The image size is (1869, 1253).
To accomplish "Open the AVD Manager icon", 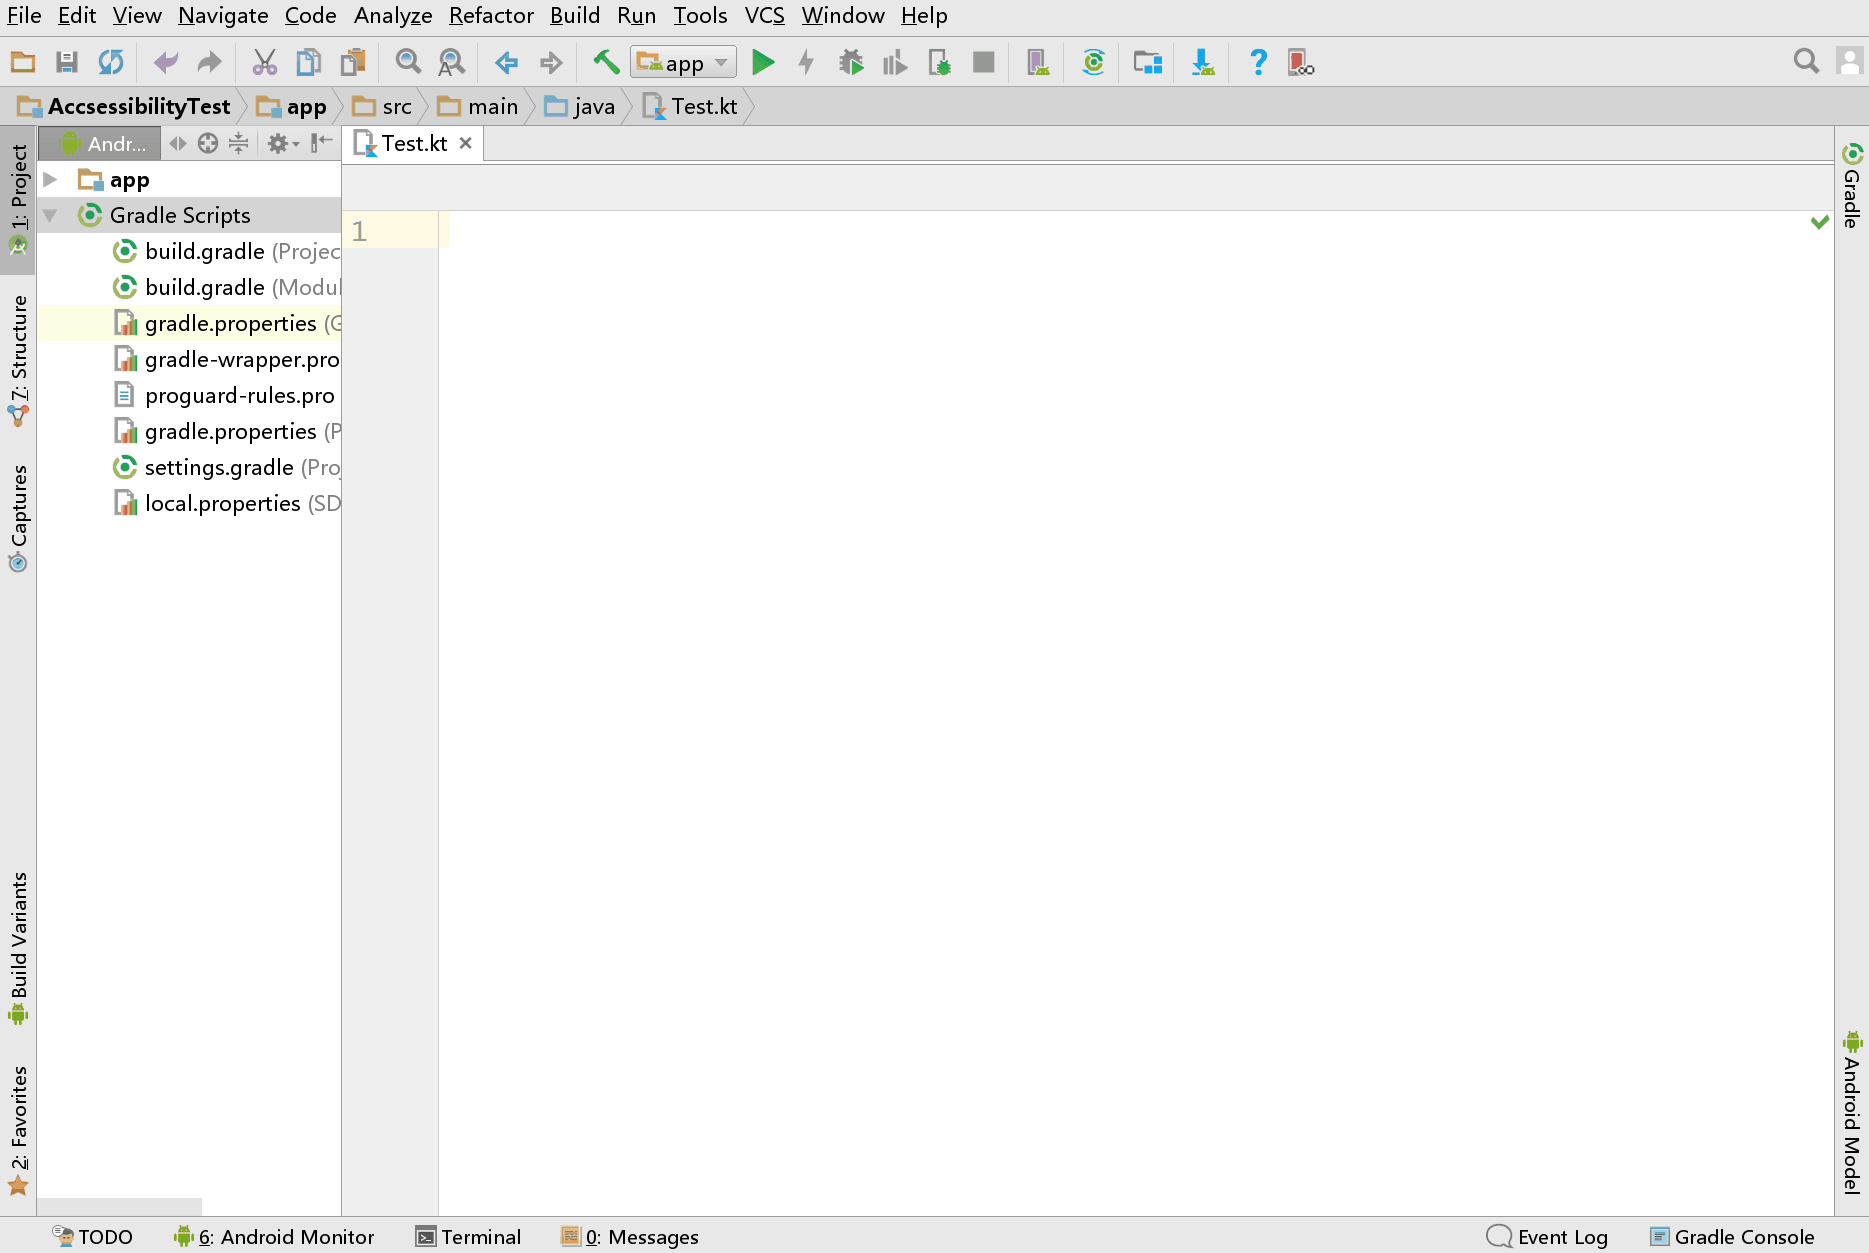I will 1038,63.
